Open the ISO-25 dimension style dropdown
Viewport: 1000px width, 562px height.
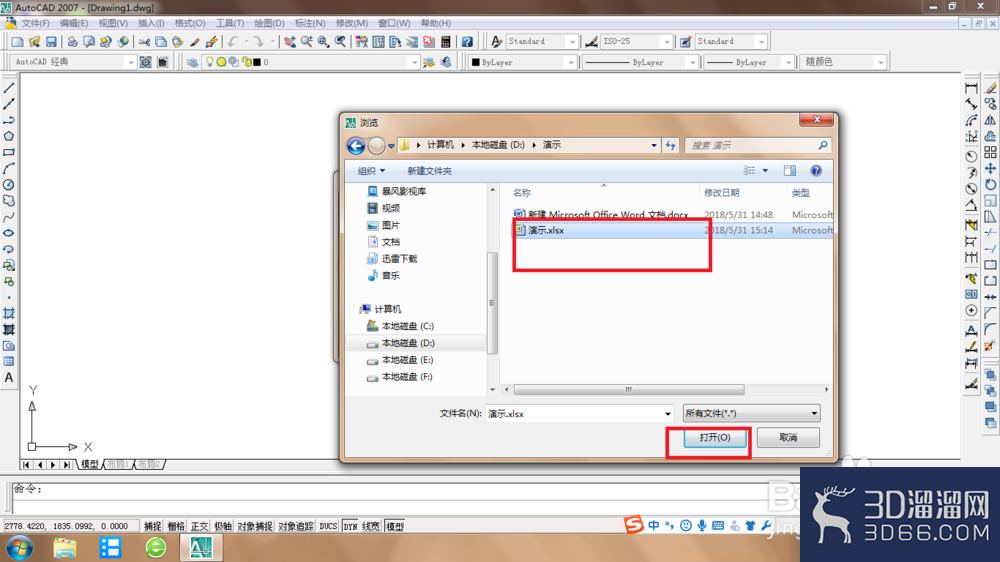(666, 41)
